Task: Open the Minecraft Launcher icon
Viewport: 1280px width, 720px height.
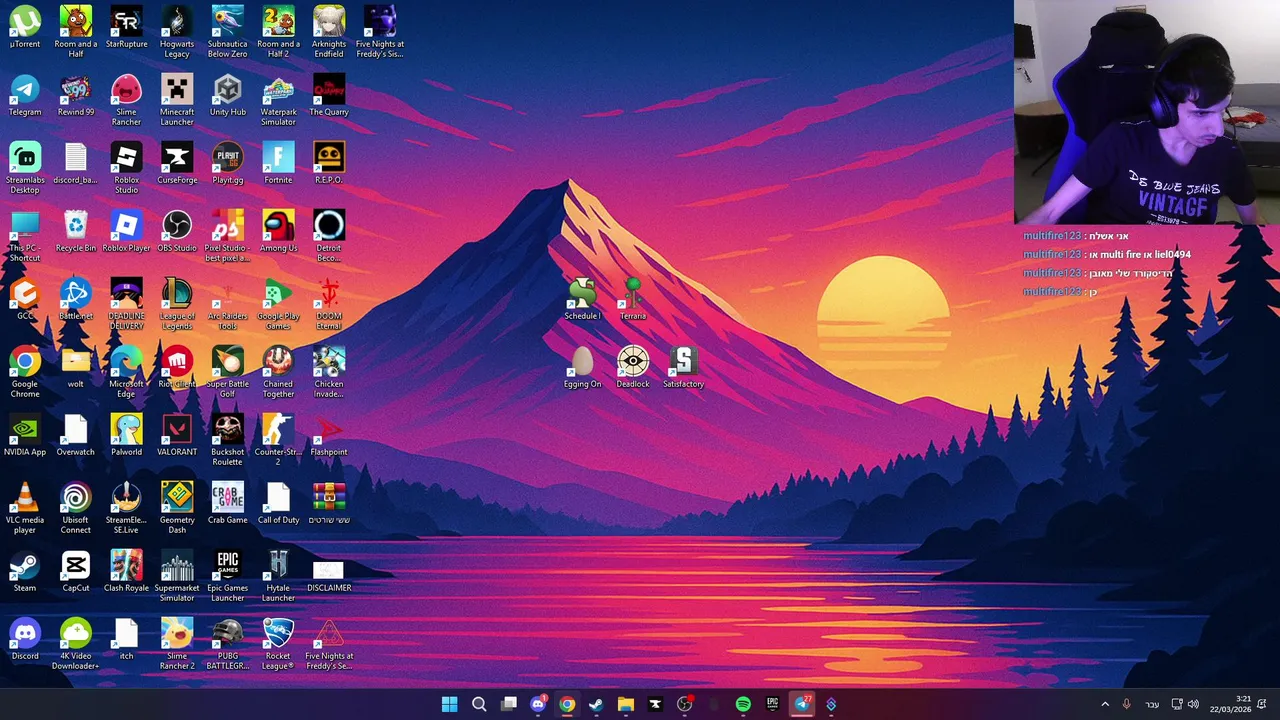Action: (x=177, y=100)
